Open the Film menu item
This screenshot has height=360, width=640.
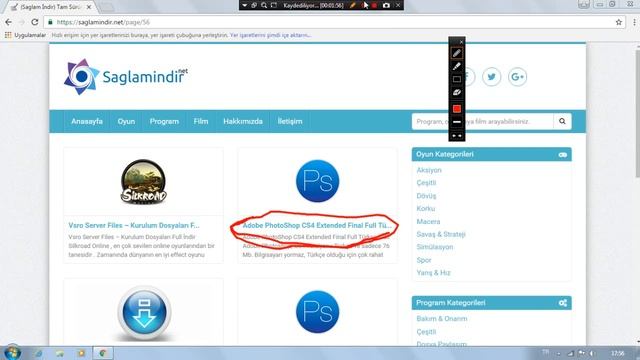pyautogui.click(x=201, y=121)
